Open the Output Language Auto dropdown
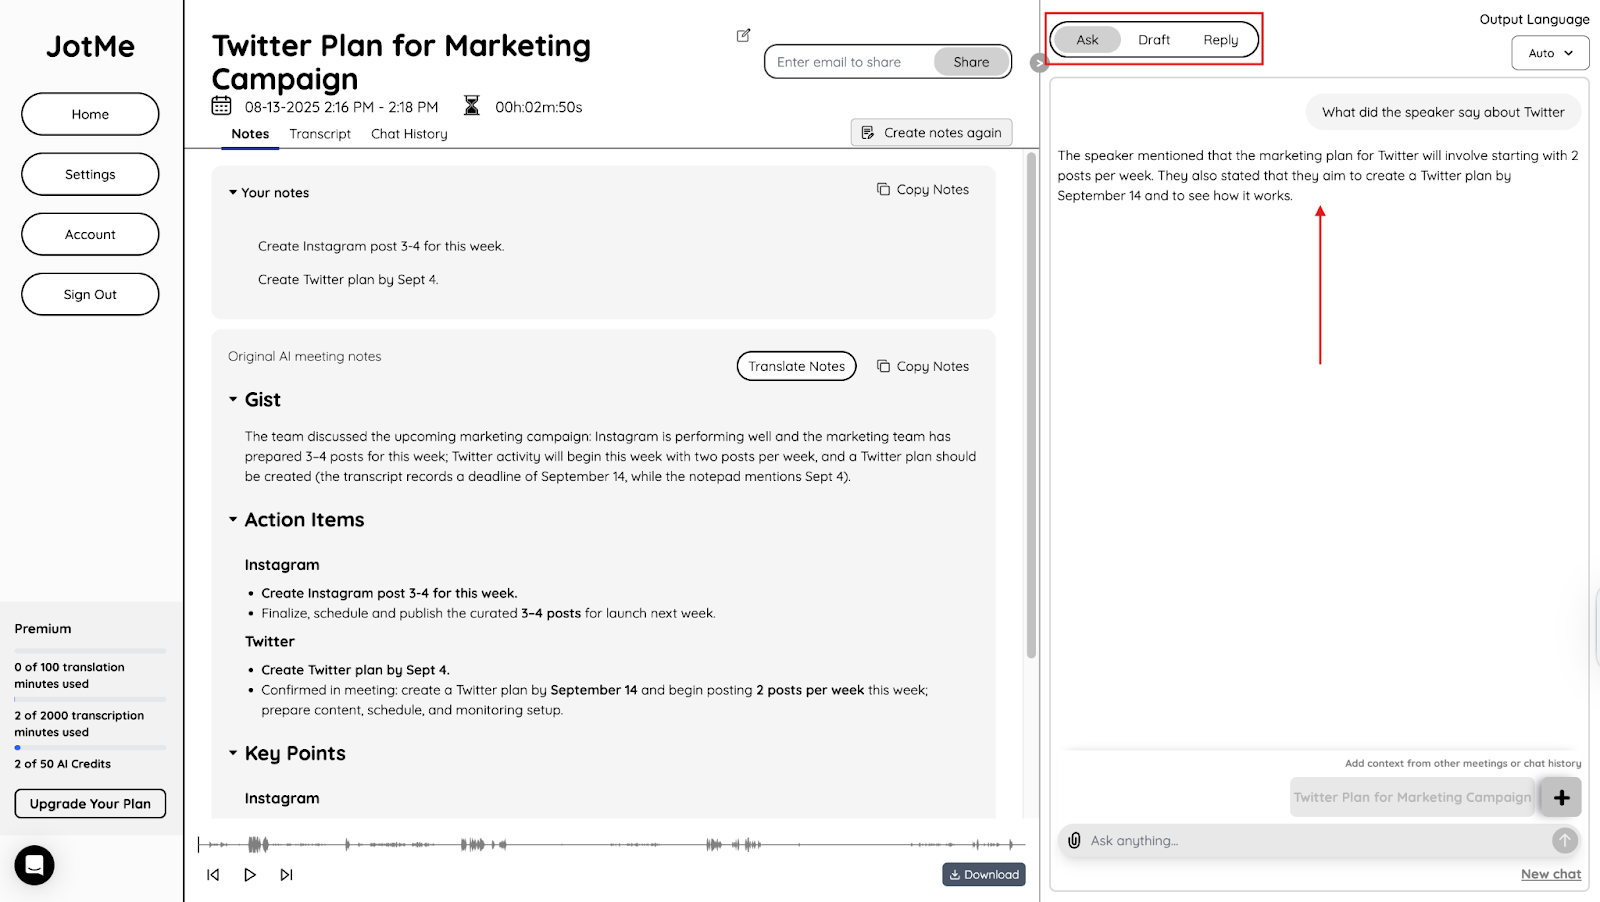 (x=1550, y=53)
